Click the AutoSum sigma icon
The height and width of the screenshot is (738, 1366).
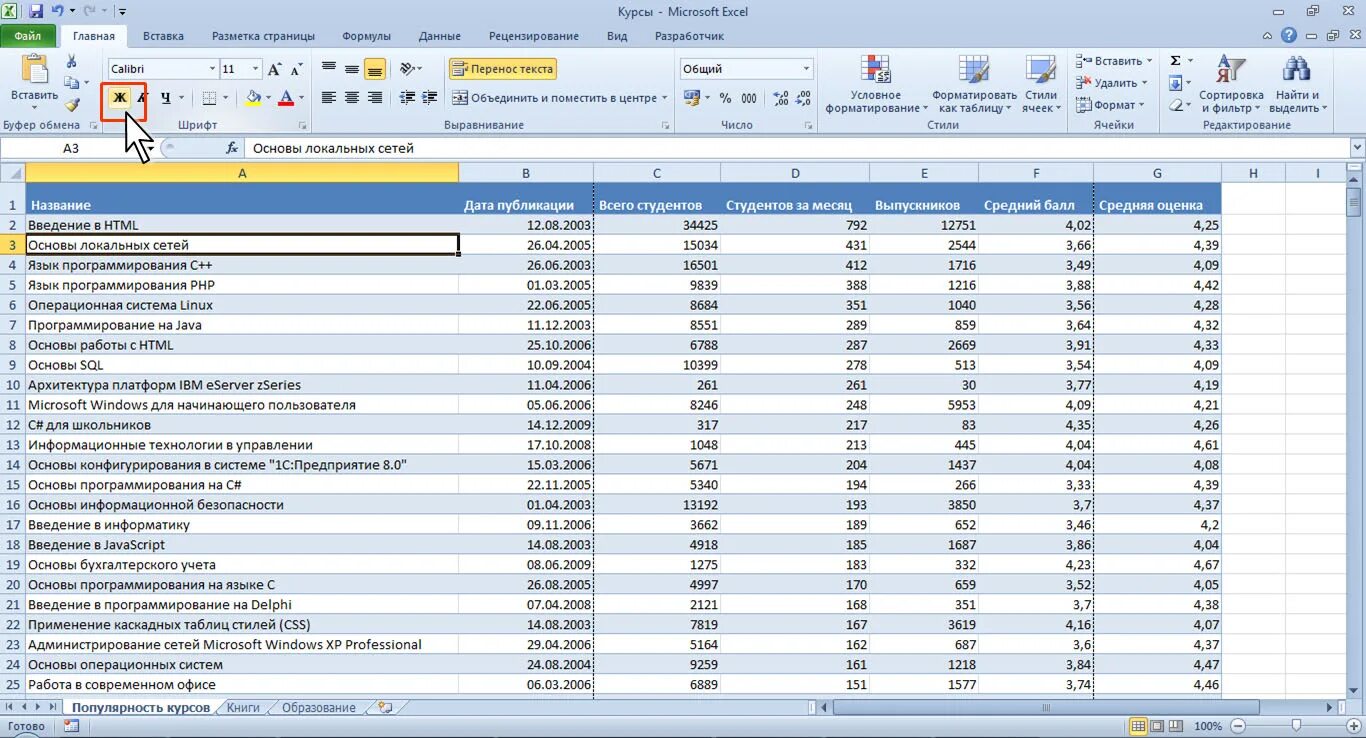coord(1175,61)
